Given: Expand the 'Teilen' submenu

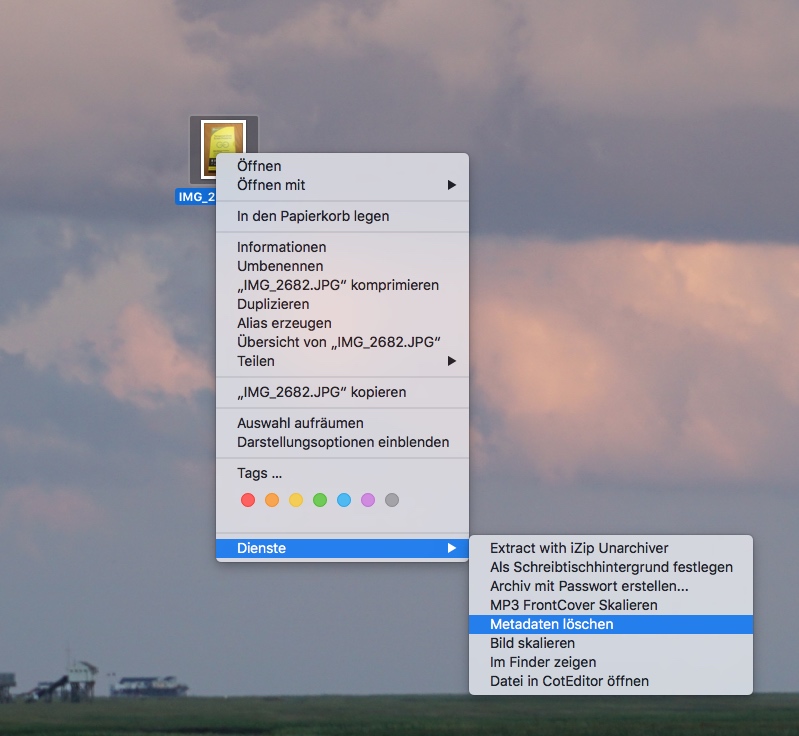Looking at the screenshot, I should pyautogui.click(x=342, y=361).
